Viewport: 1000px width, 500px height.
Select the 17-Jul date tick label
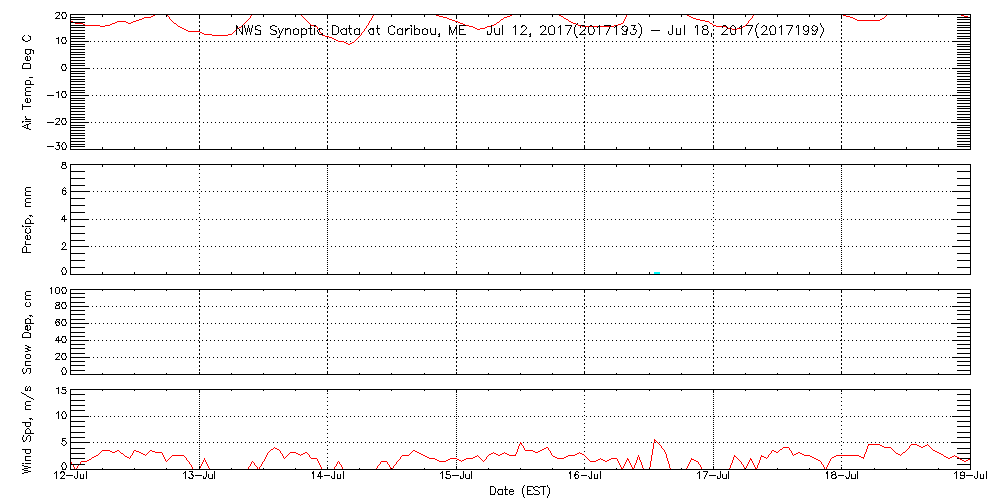(x=713, y=477)
